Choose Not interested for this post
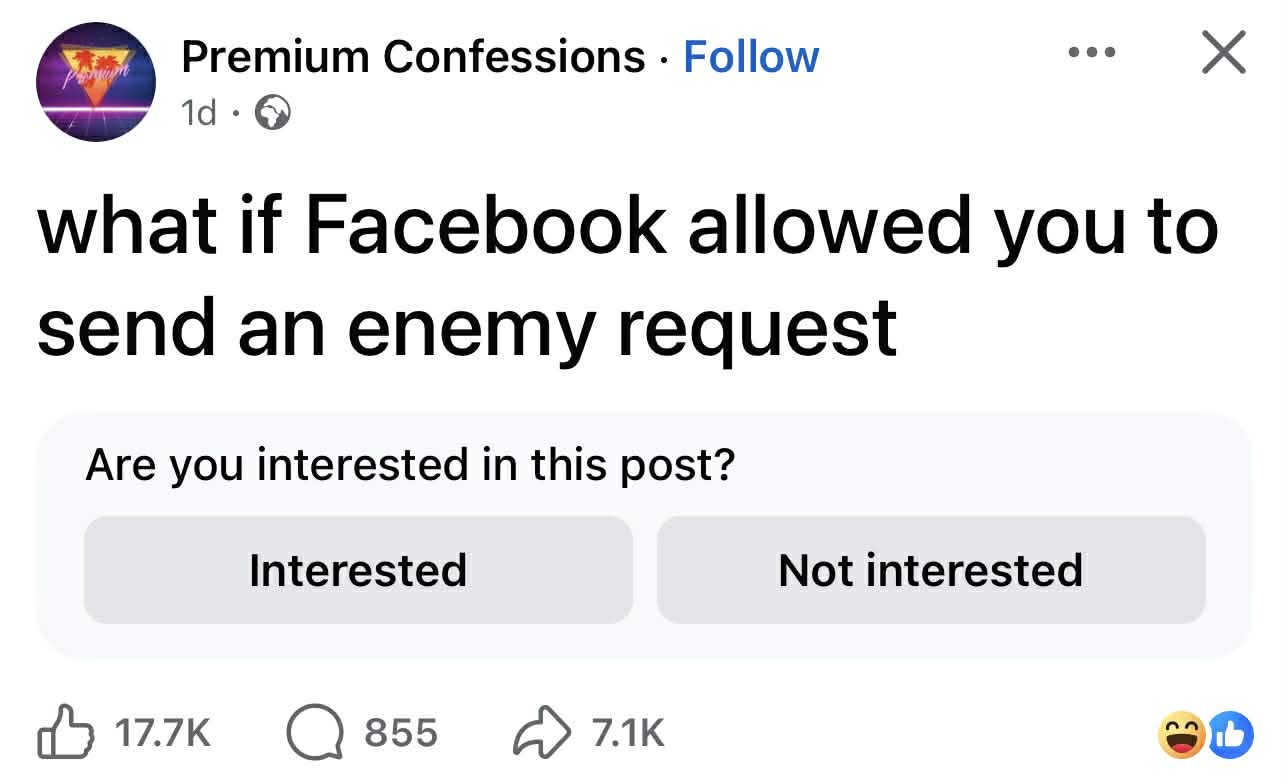 click(x=930, y=570)
